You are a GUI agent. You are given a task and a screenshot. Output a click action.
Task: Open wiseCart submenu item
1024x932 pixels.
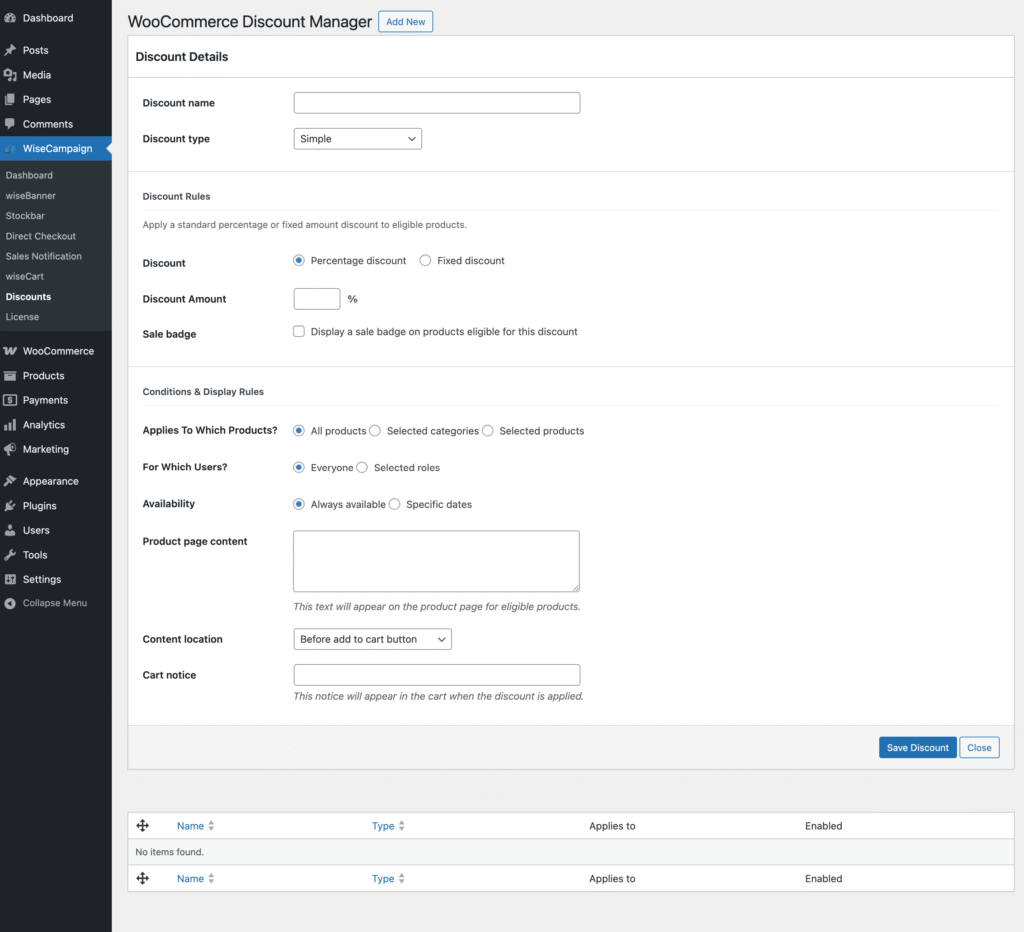click(x=25, y=276)
